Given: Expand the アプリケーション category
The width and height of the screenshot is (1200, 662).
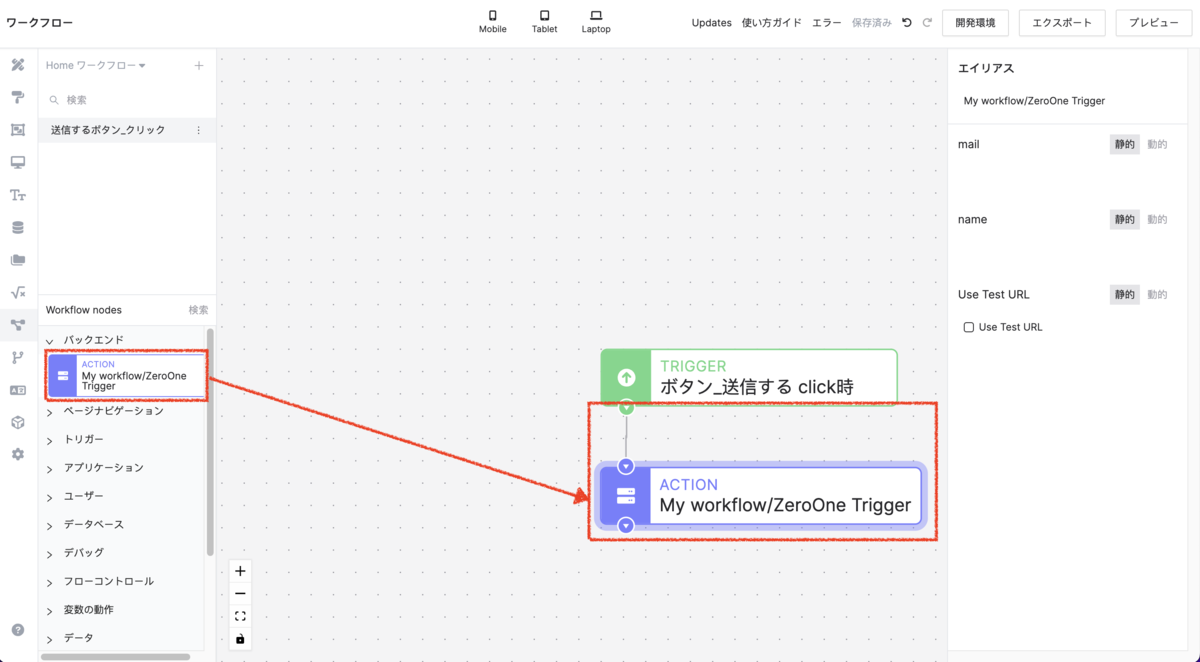Looking at the screenshot, I should (x=49, y=469).
